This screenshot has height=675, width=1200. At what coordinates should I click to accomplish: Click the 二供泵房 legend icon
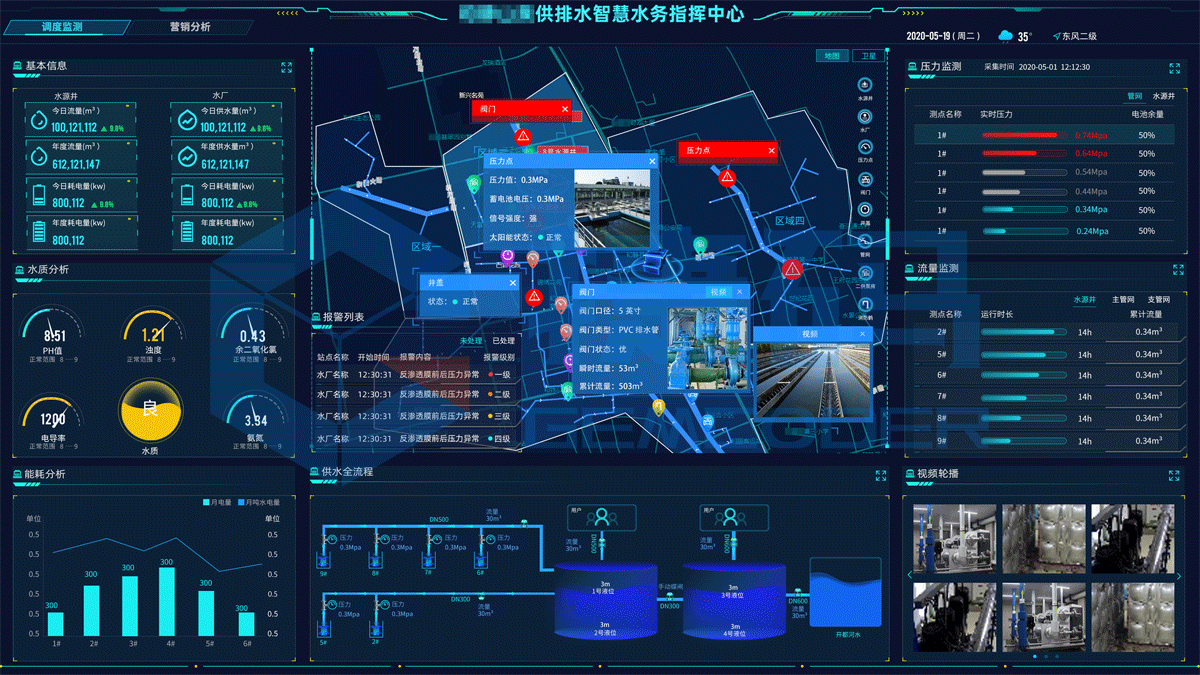click(x=863, y=272)
